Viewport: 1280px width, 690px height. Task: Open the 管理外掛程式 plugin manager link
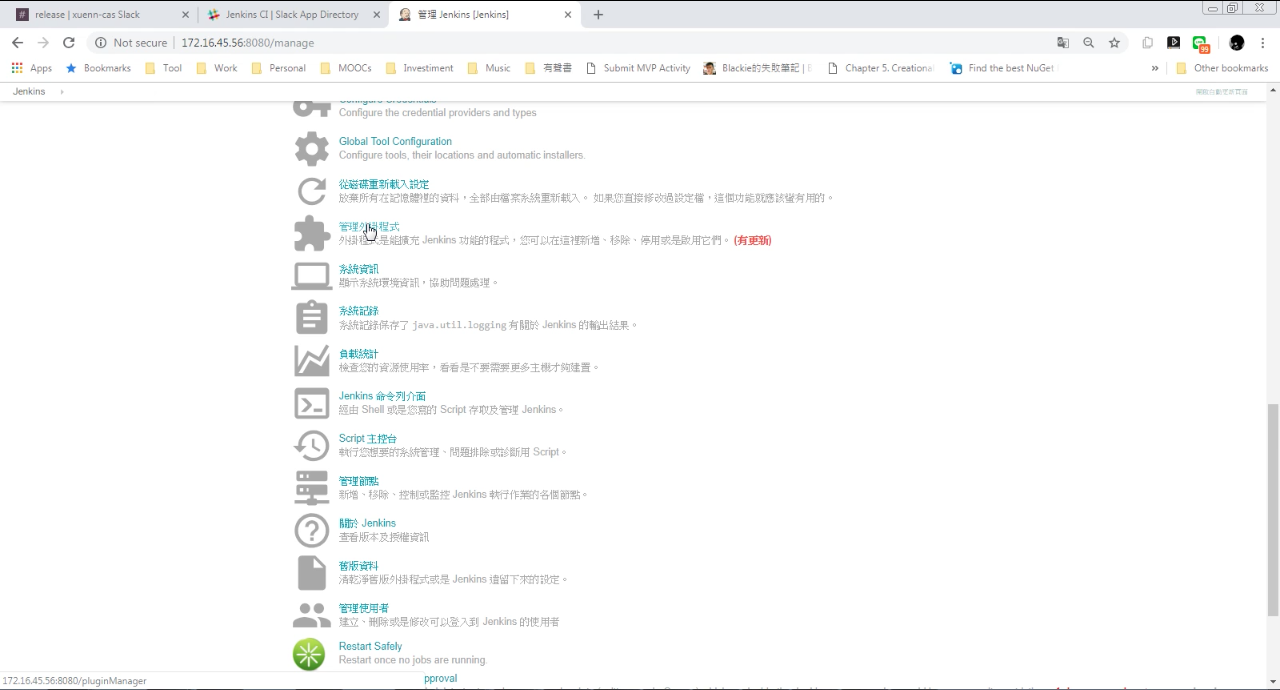point(369,227)
